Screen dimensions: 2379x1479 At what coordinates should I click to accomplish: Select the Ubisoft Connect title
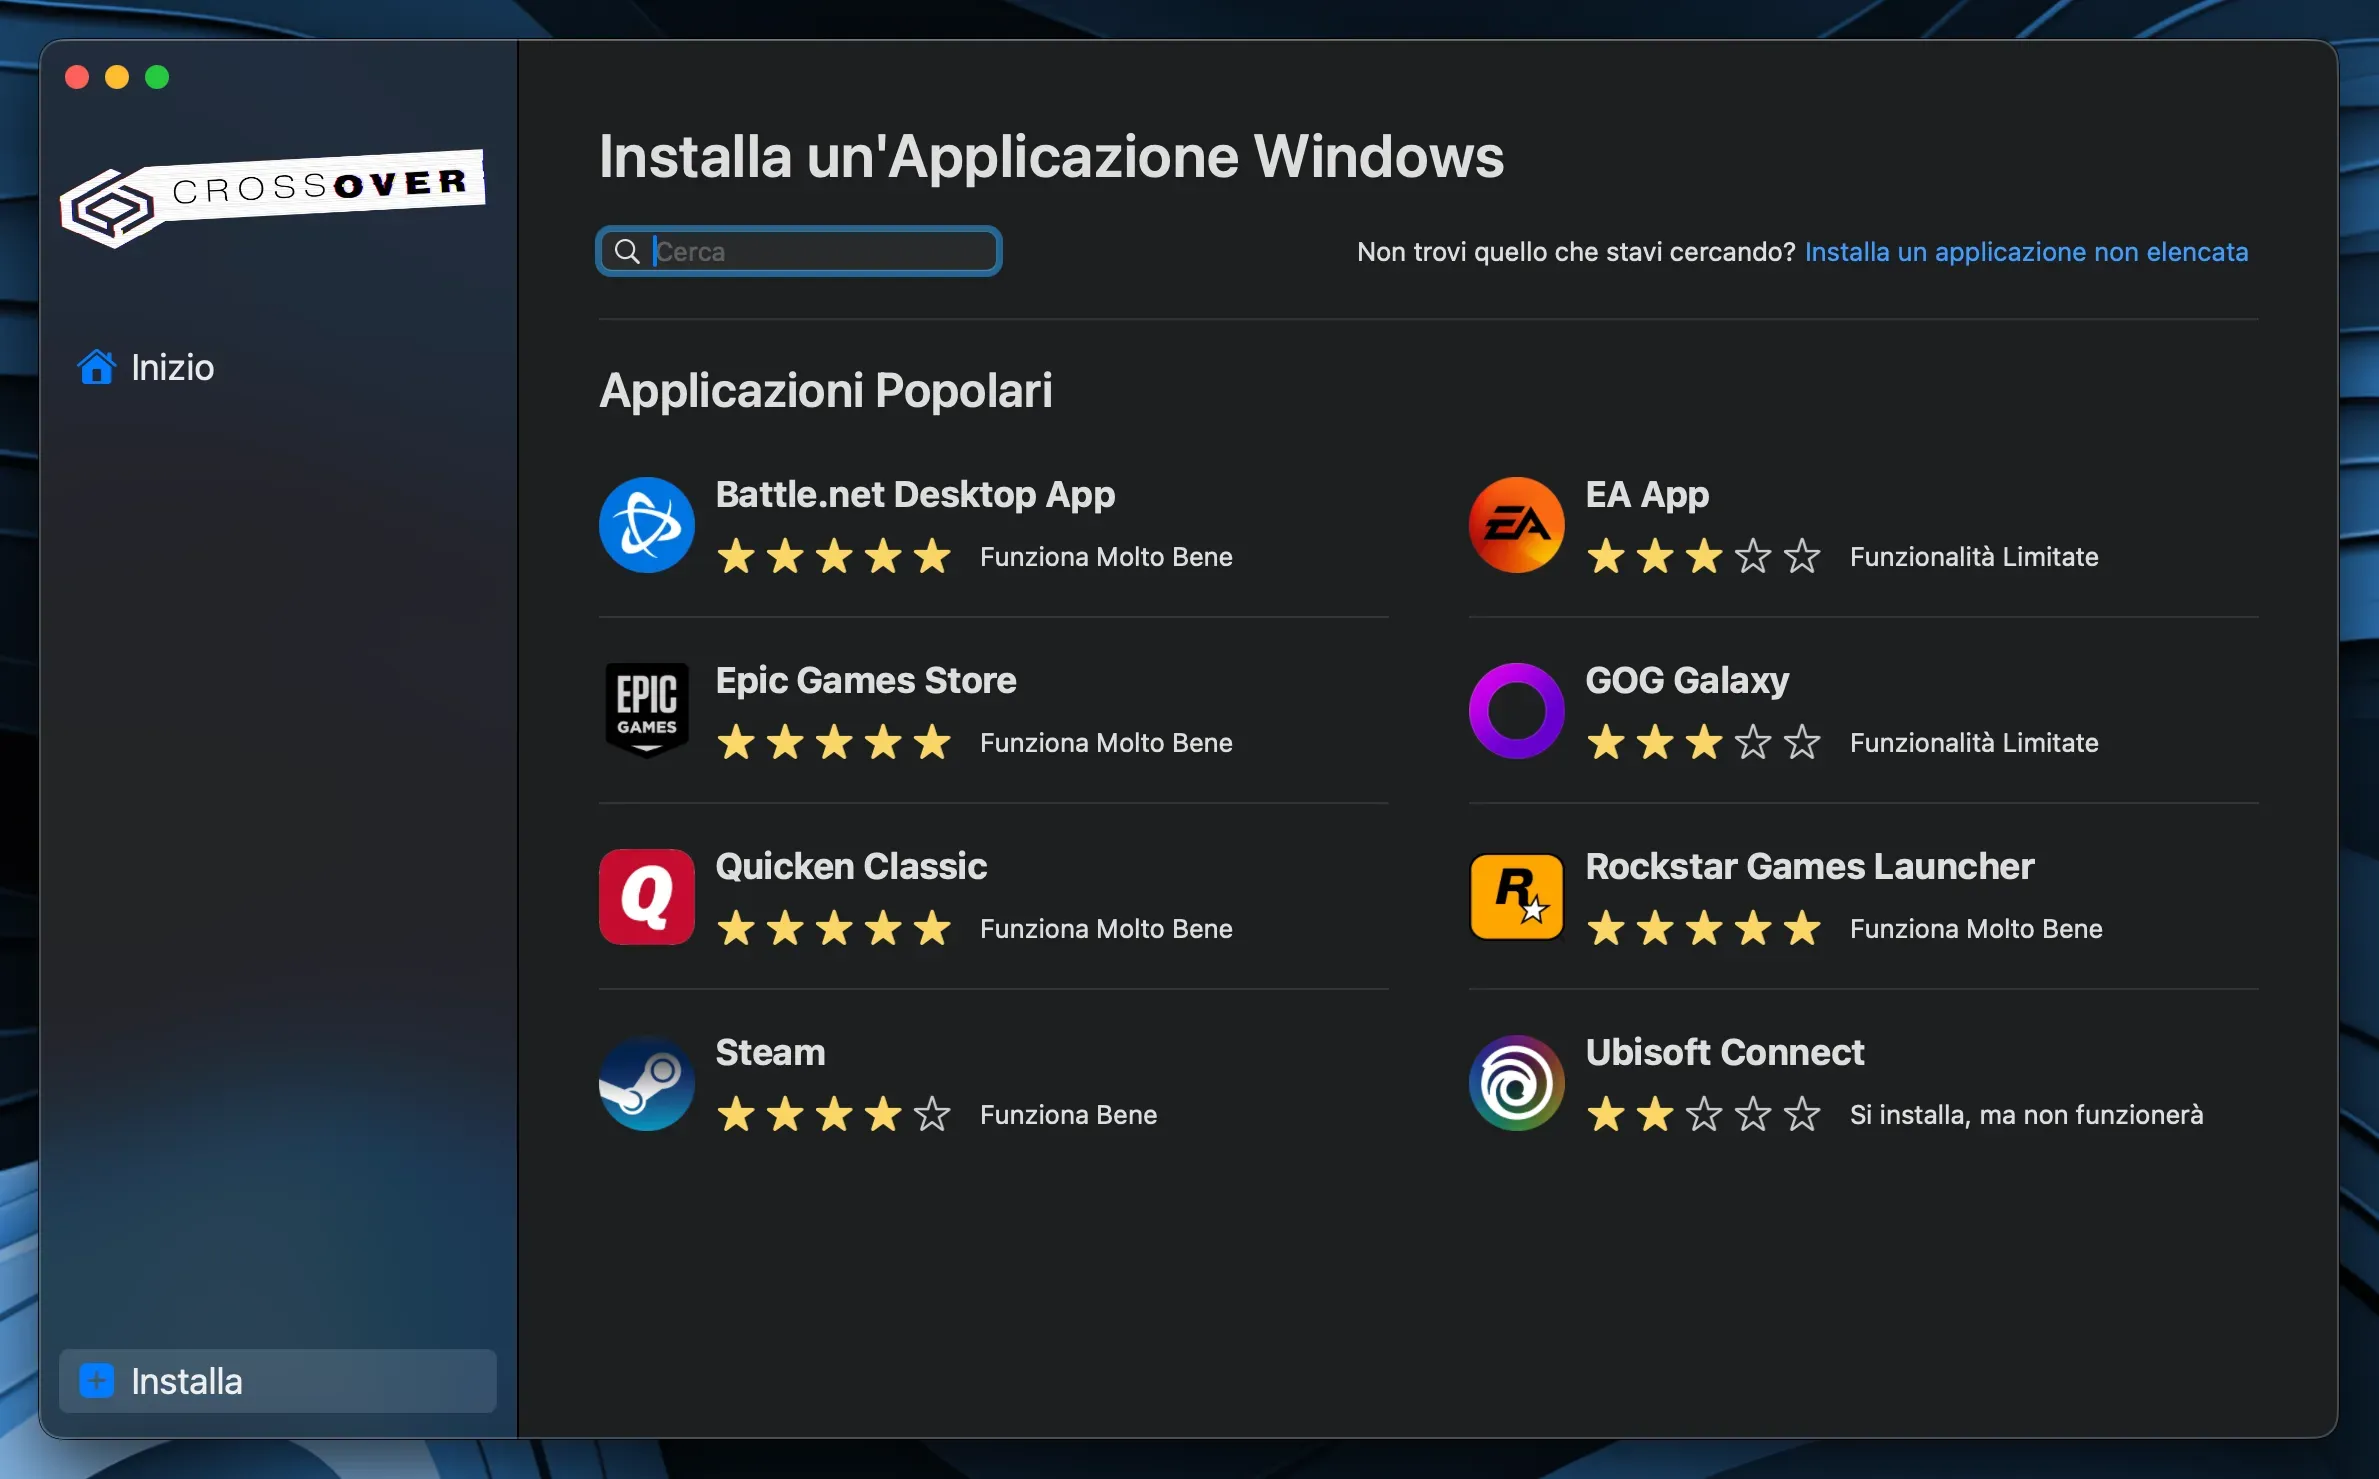coord(1725,1053)
